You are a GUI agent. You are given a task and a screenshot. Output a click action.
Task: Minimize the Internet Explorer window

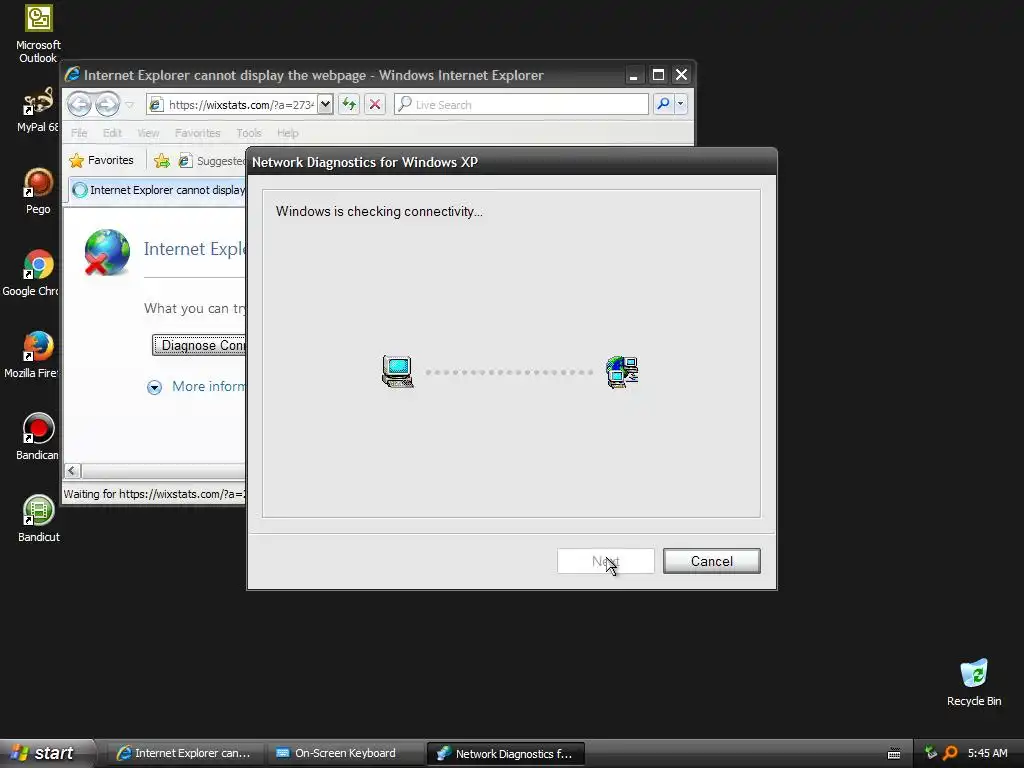(x=633, y=75)
